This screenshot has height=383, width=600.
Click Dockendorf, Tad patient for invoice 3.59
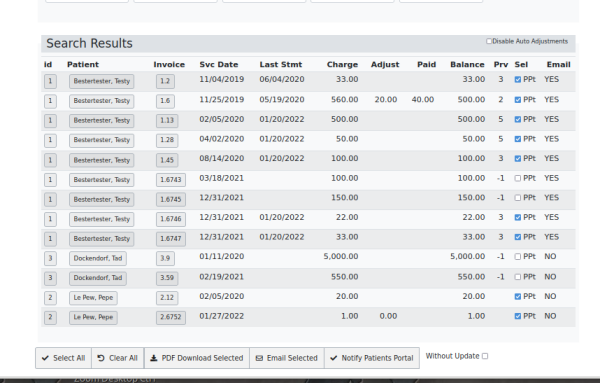[x=98, y=278]
